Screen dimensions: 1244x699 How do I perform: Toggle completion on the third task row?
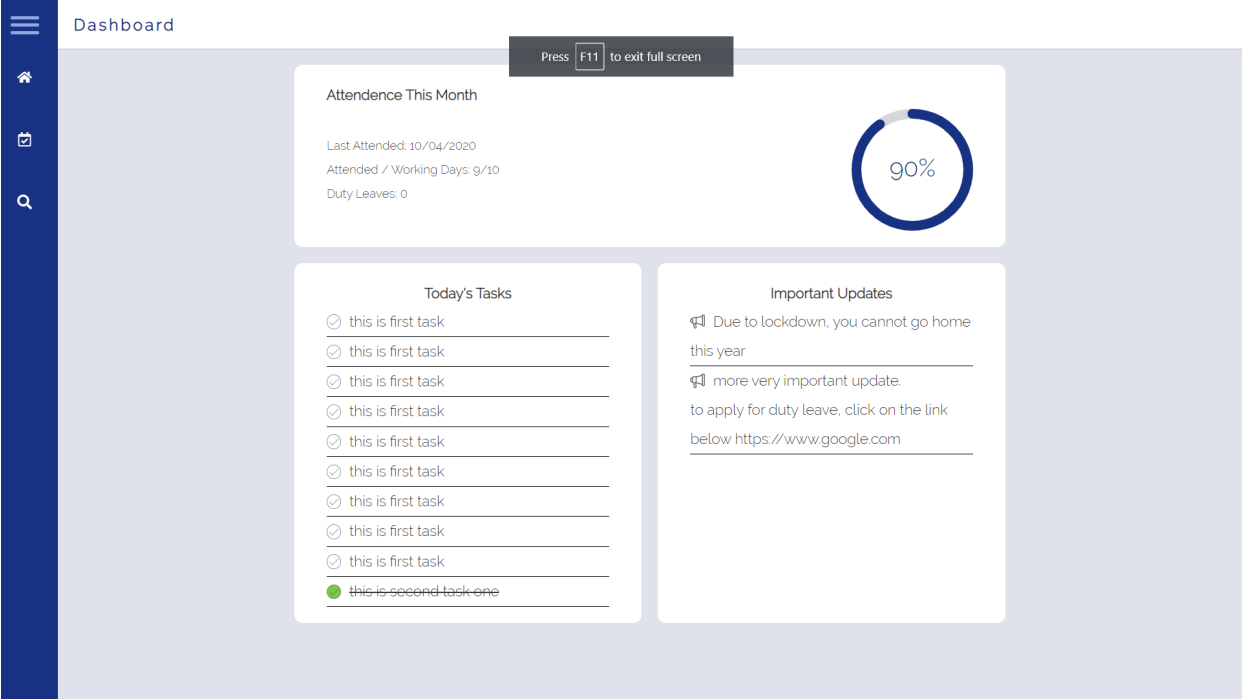pyautogui.click(x=333, y=381)
